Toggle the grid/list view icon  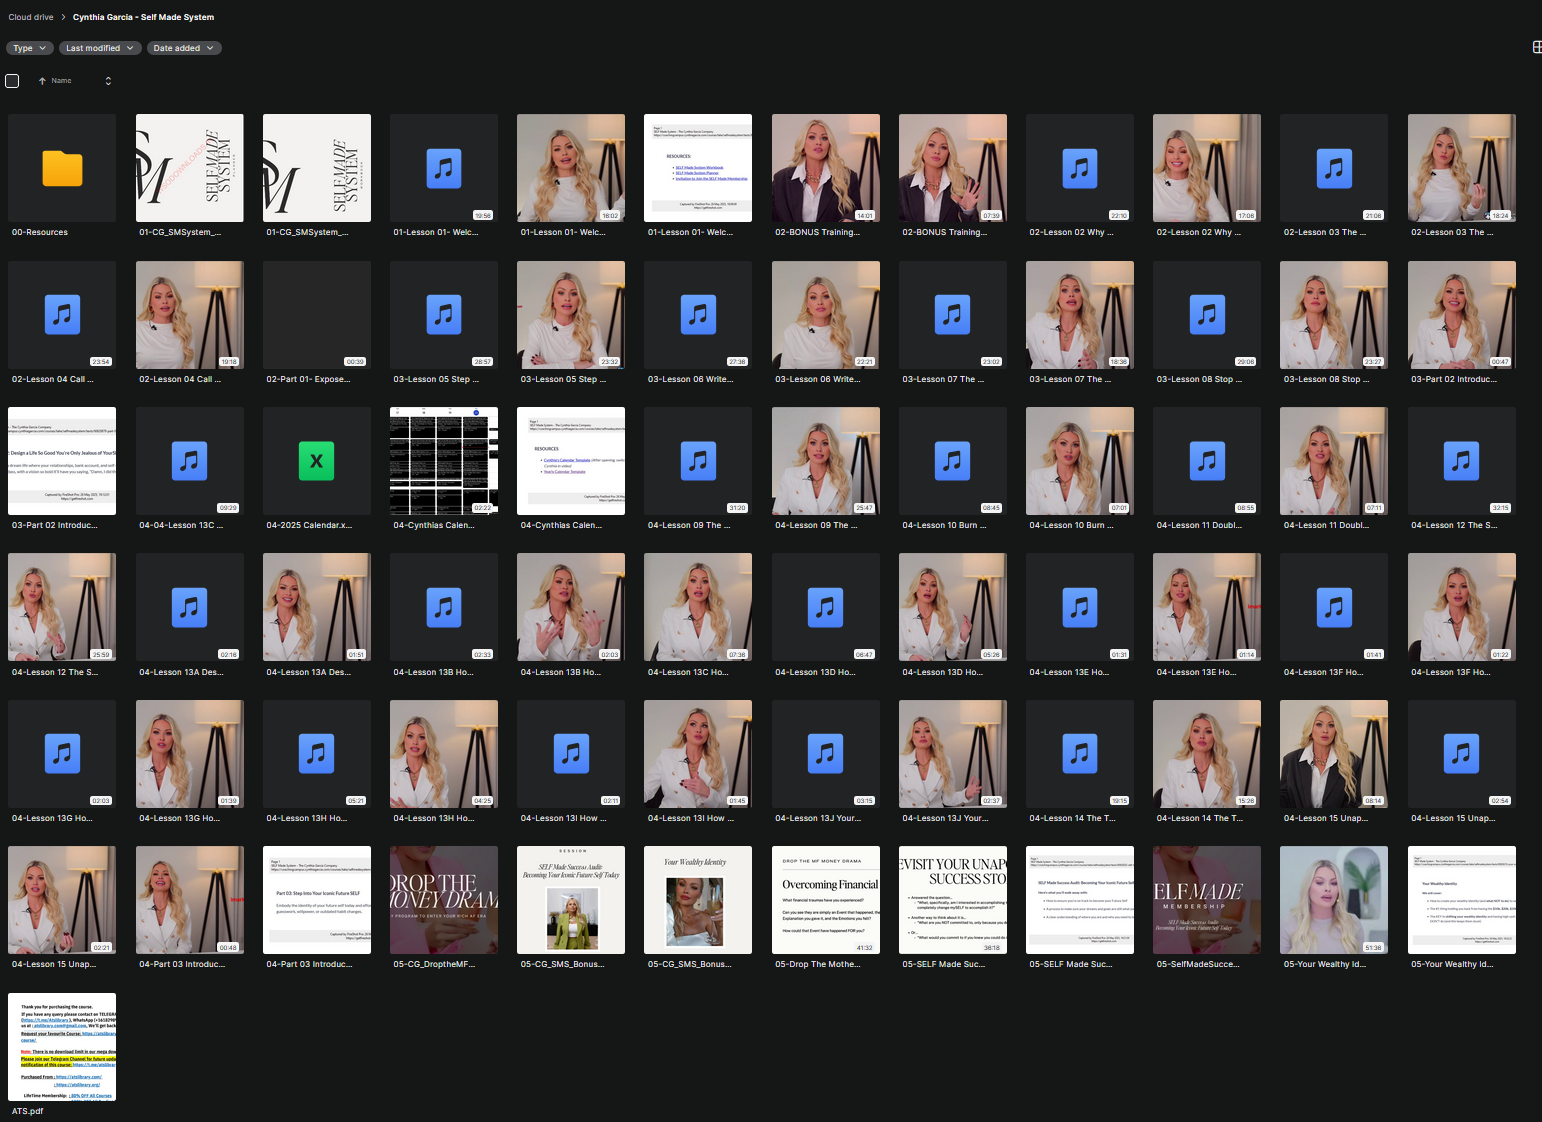(1536, 47)
